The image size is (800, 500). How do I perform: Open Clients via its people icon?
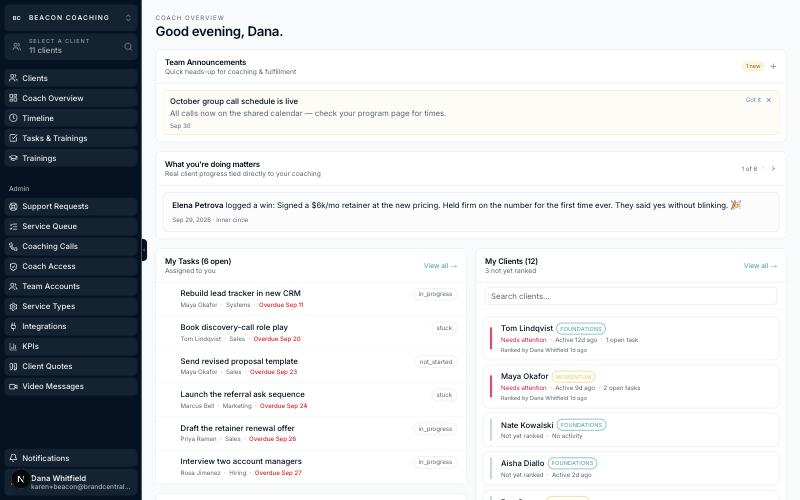click(x=13, y=78)
